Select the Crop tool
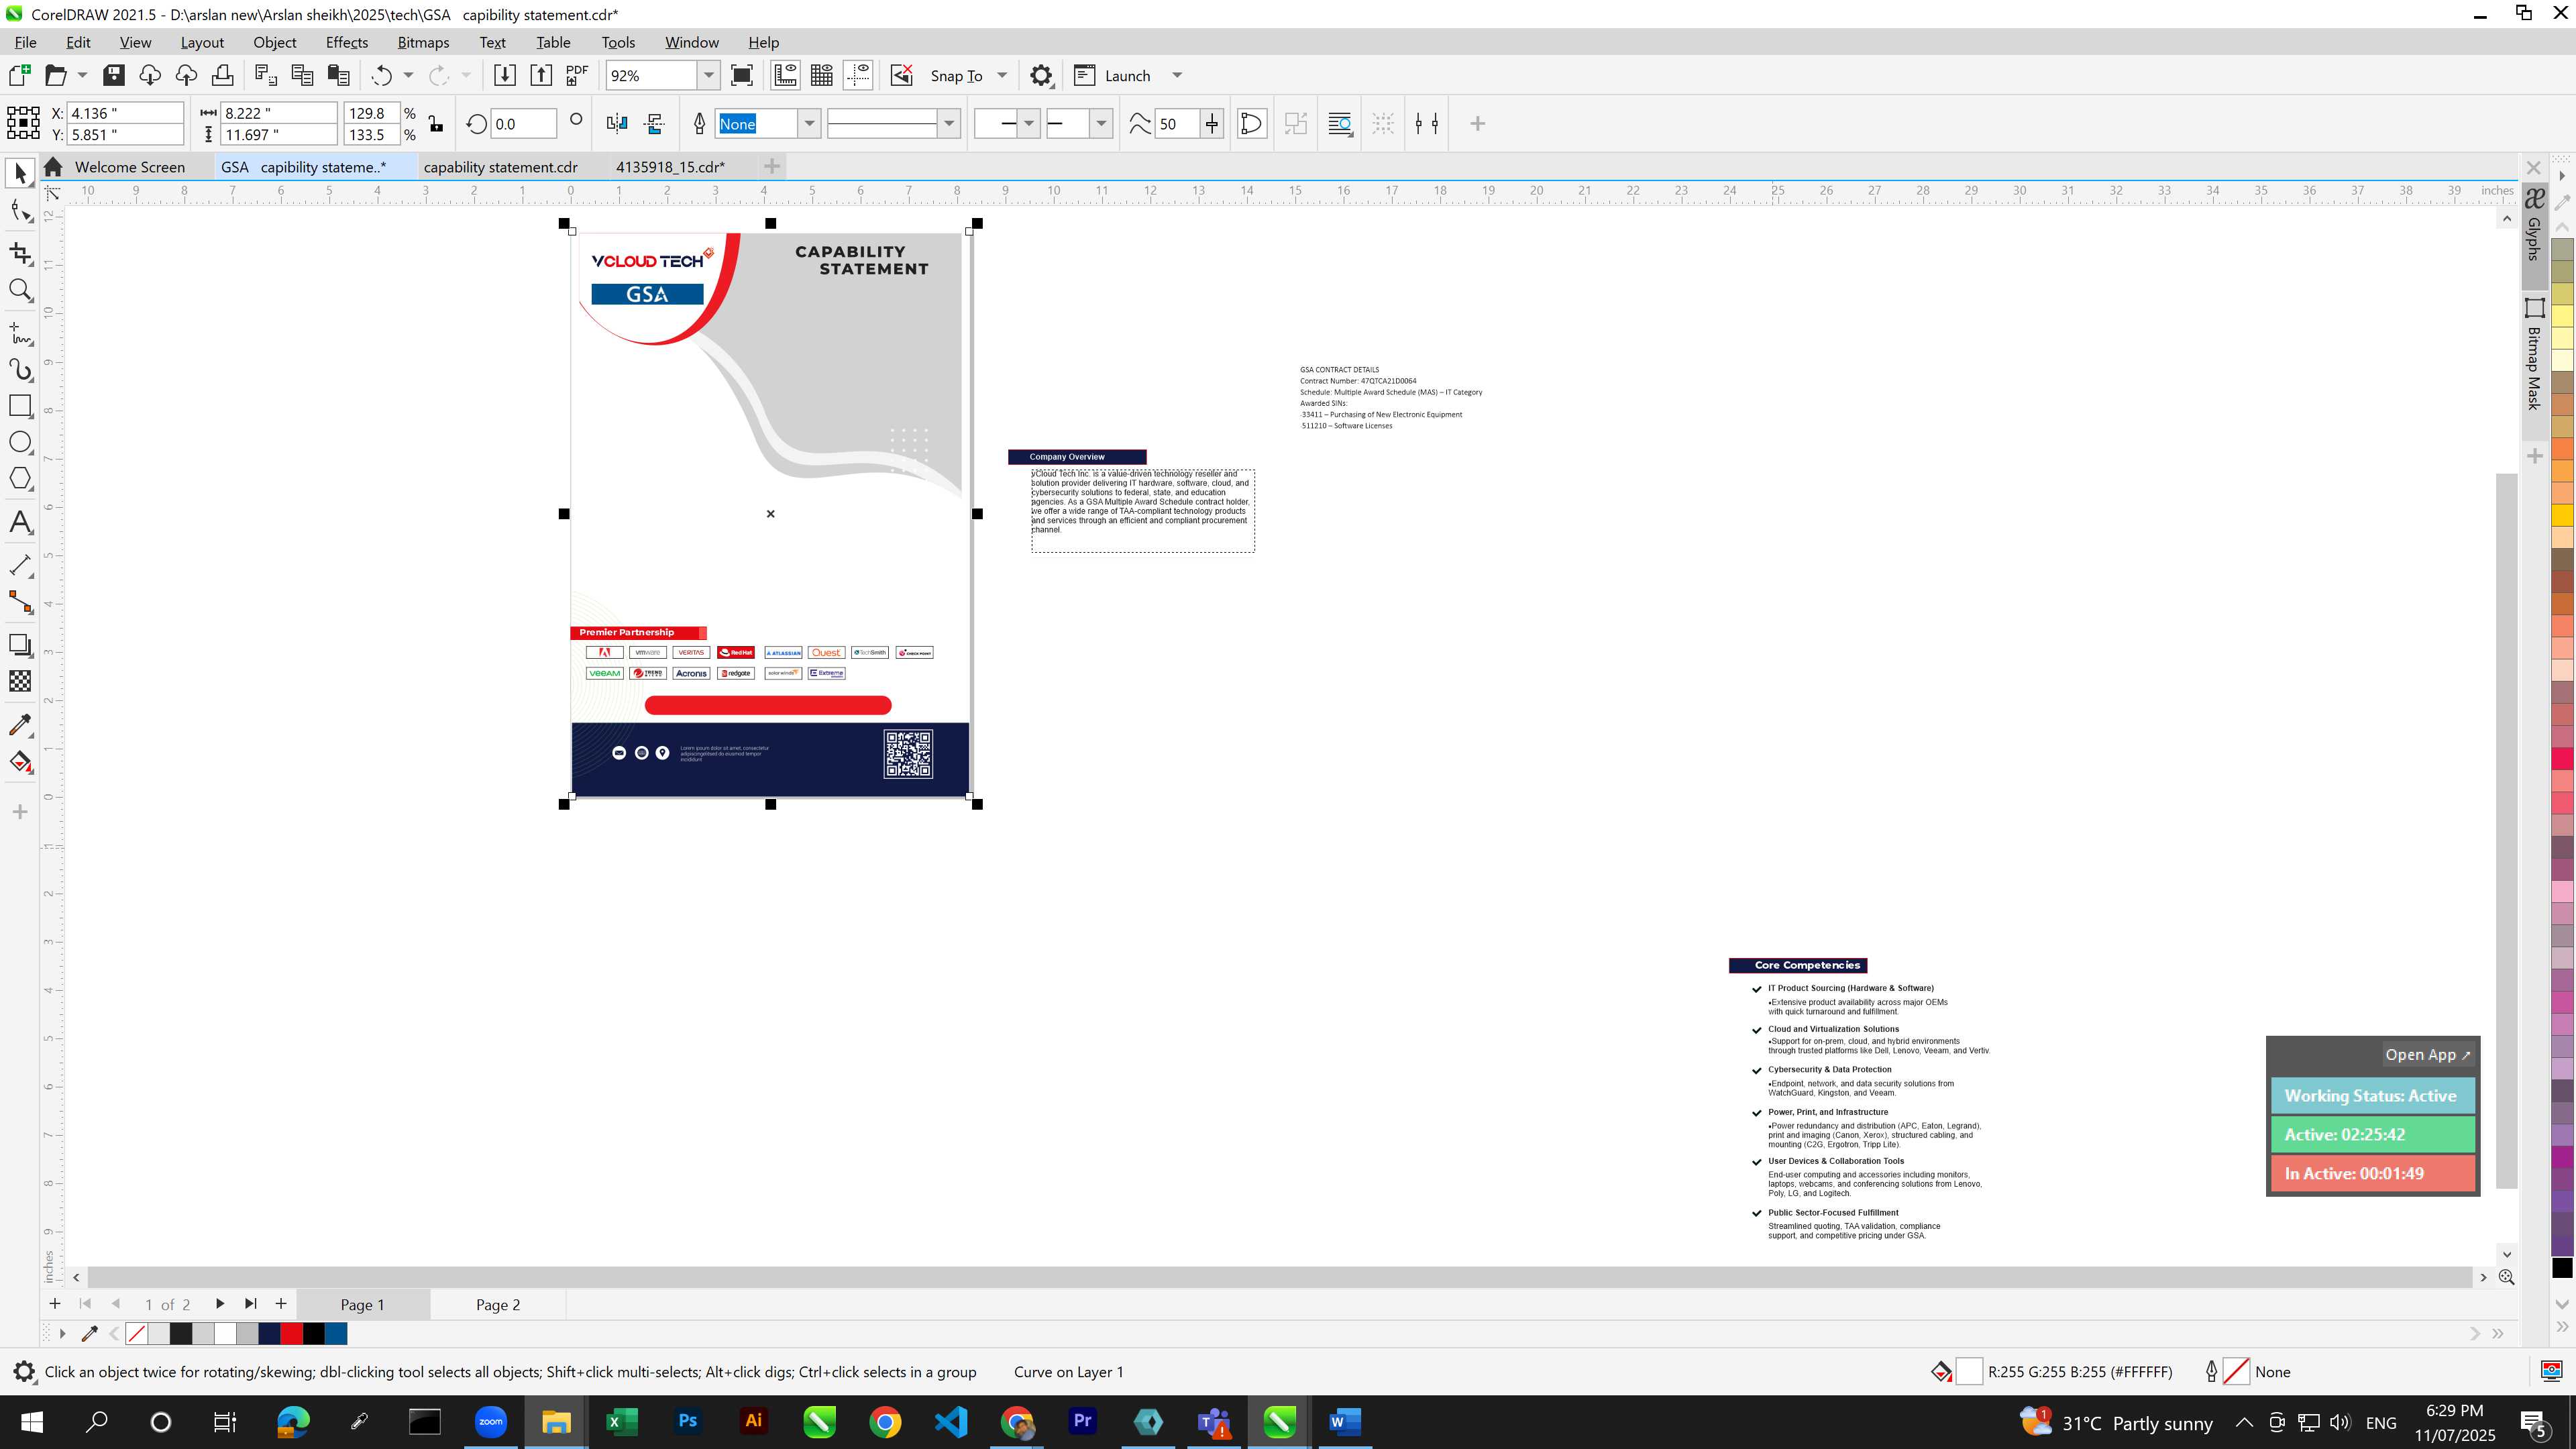This screenshot has width=2576, height=1449. (20, 254)
